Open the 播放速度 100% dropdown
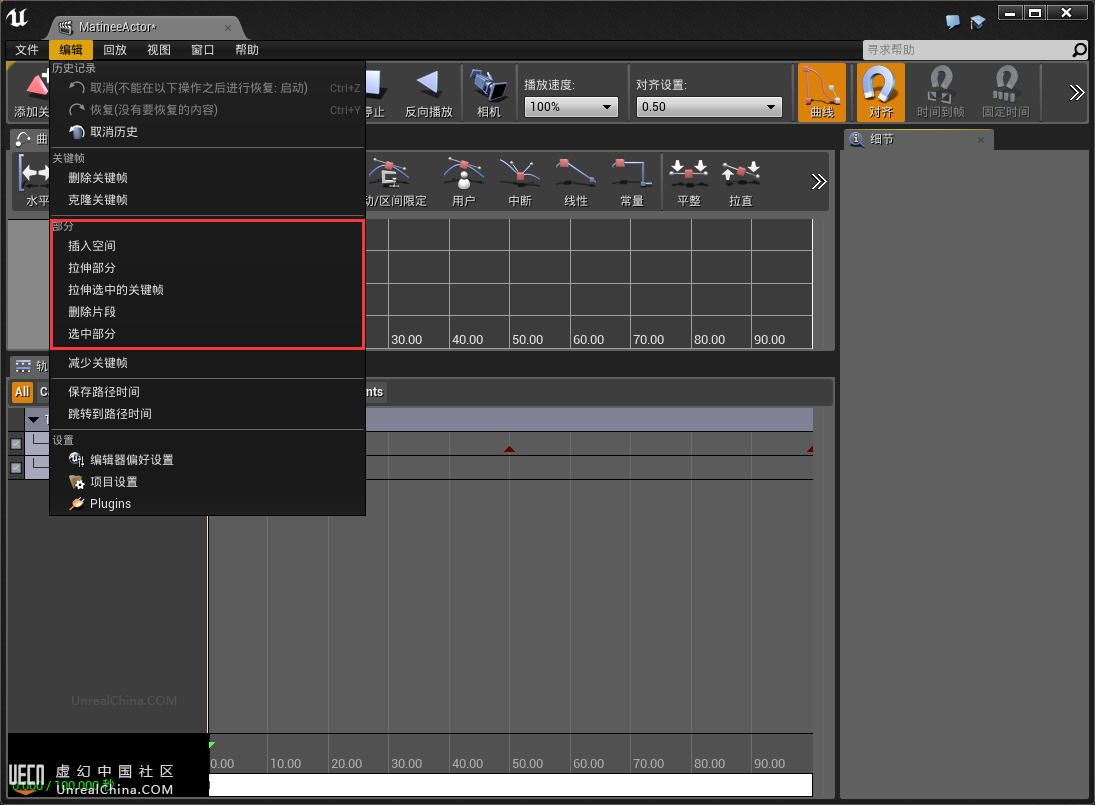 click(x=571, y=107)
